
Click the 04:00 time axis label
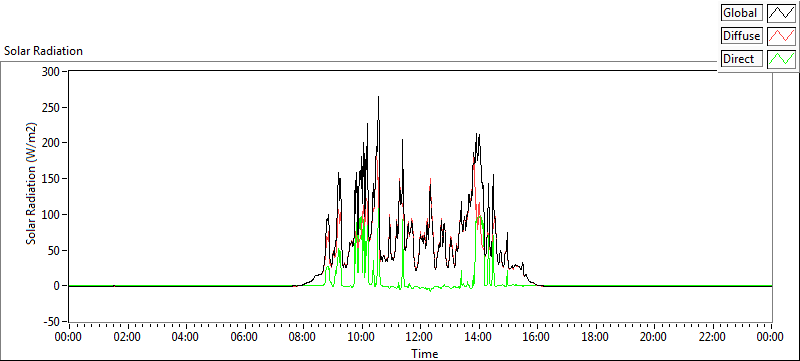[186, 337]
